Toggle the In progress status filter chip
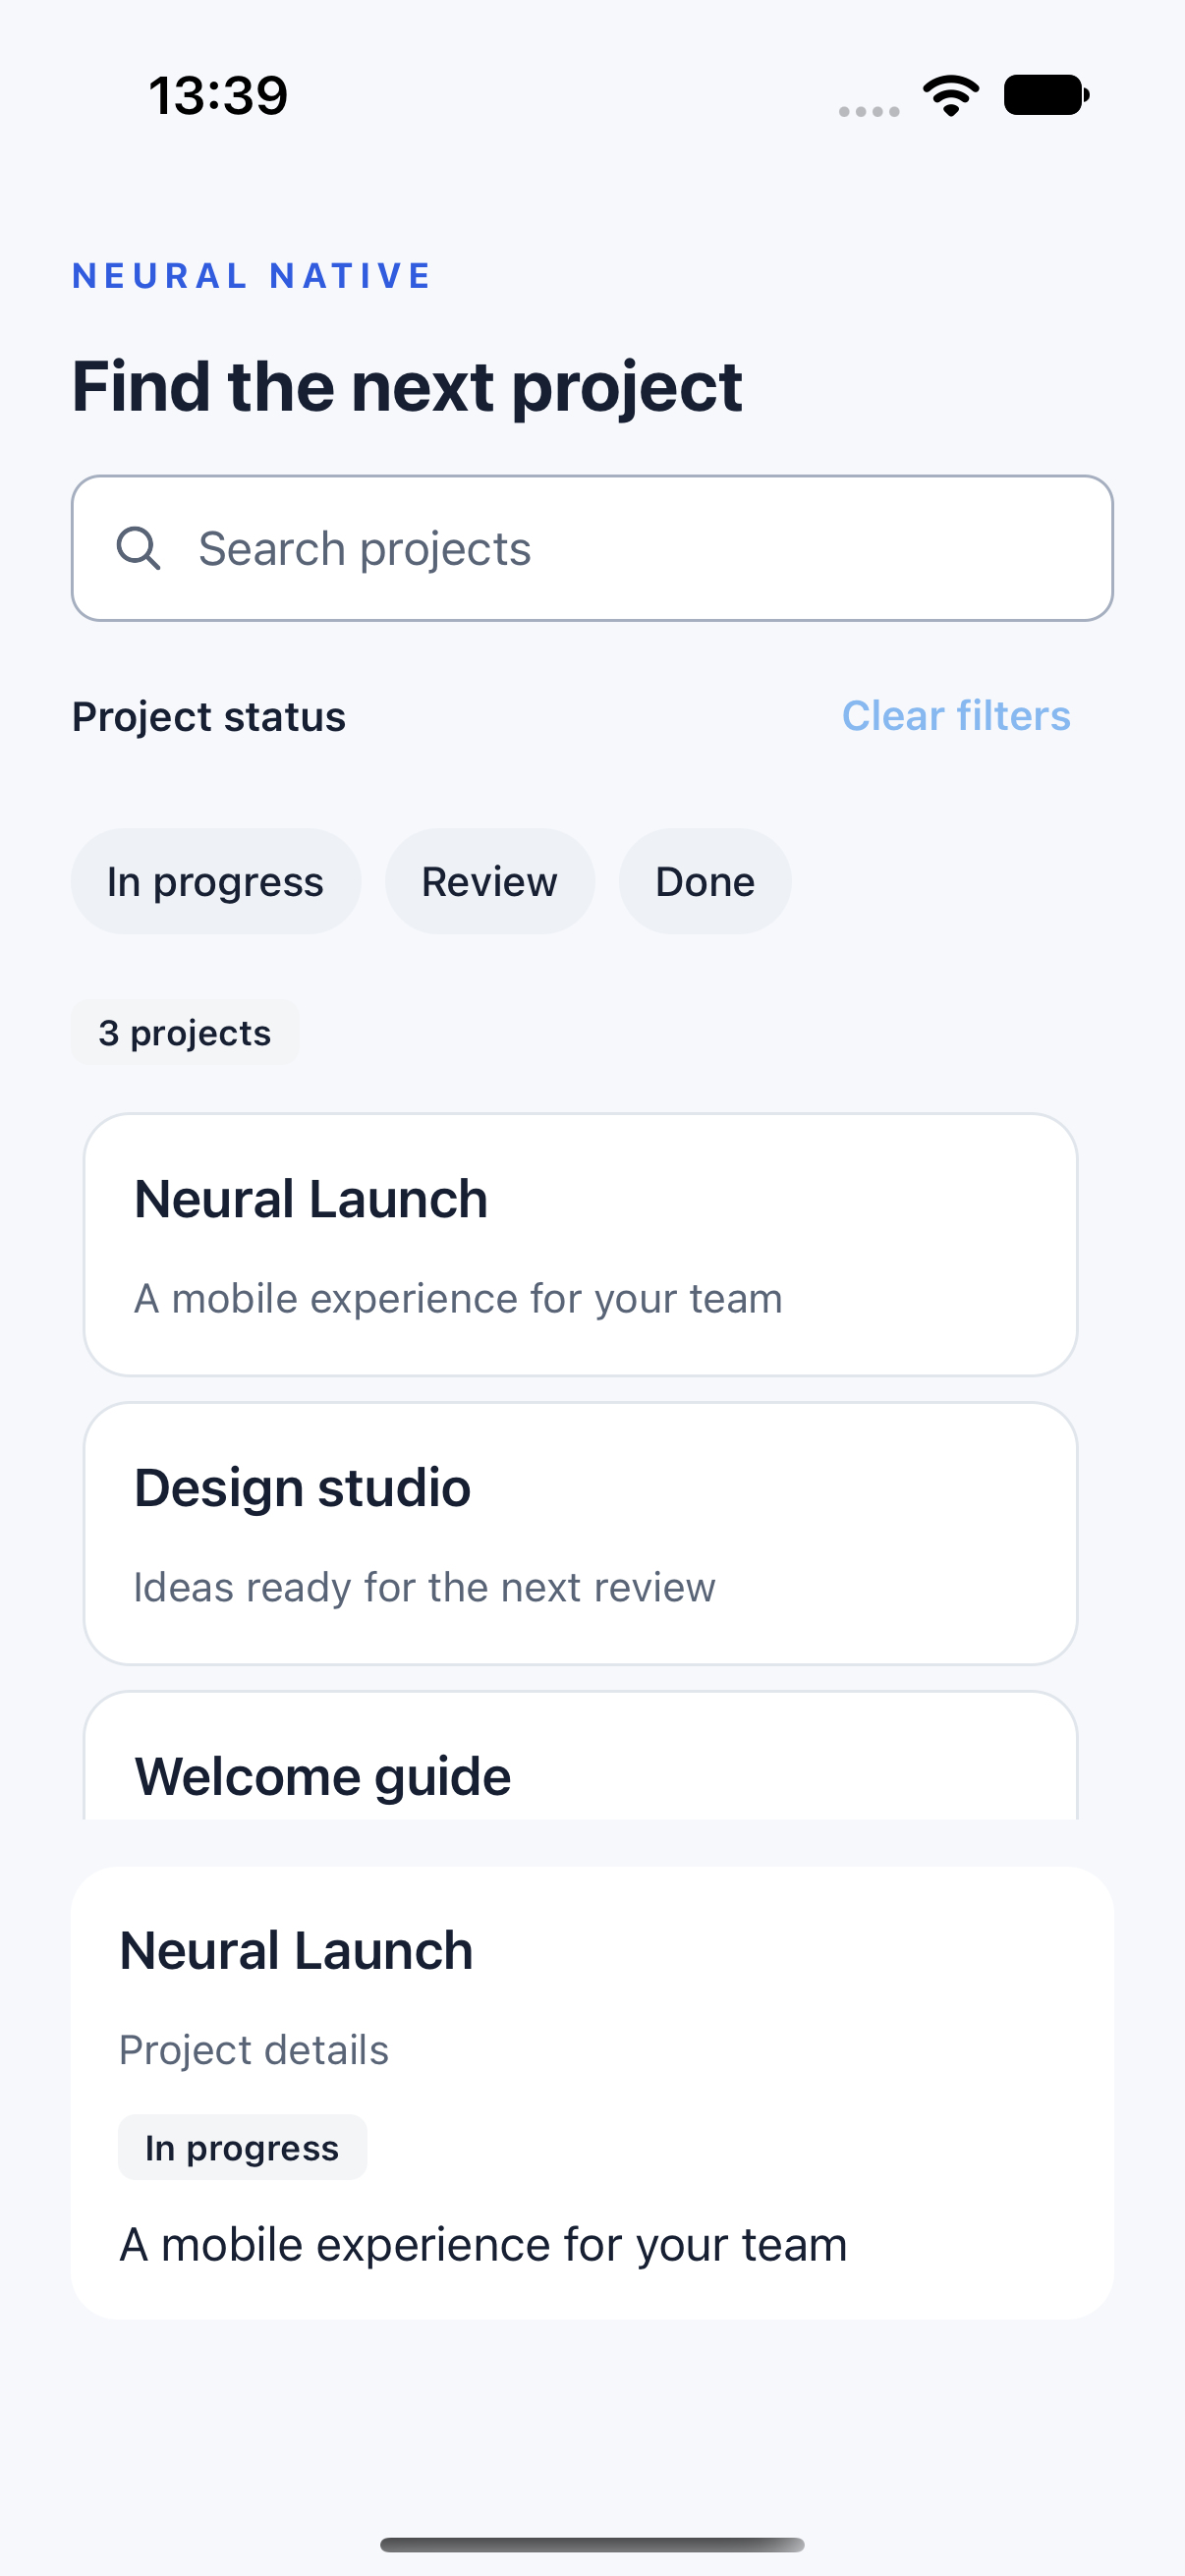This screenshot has width=1185, height=2576. (215, 881)
